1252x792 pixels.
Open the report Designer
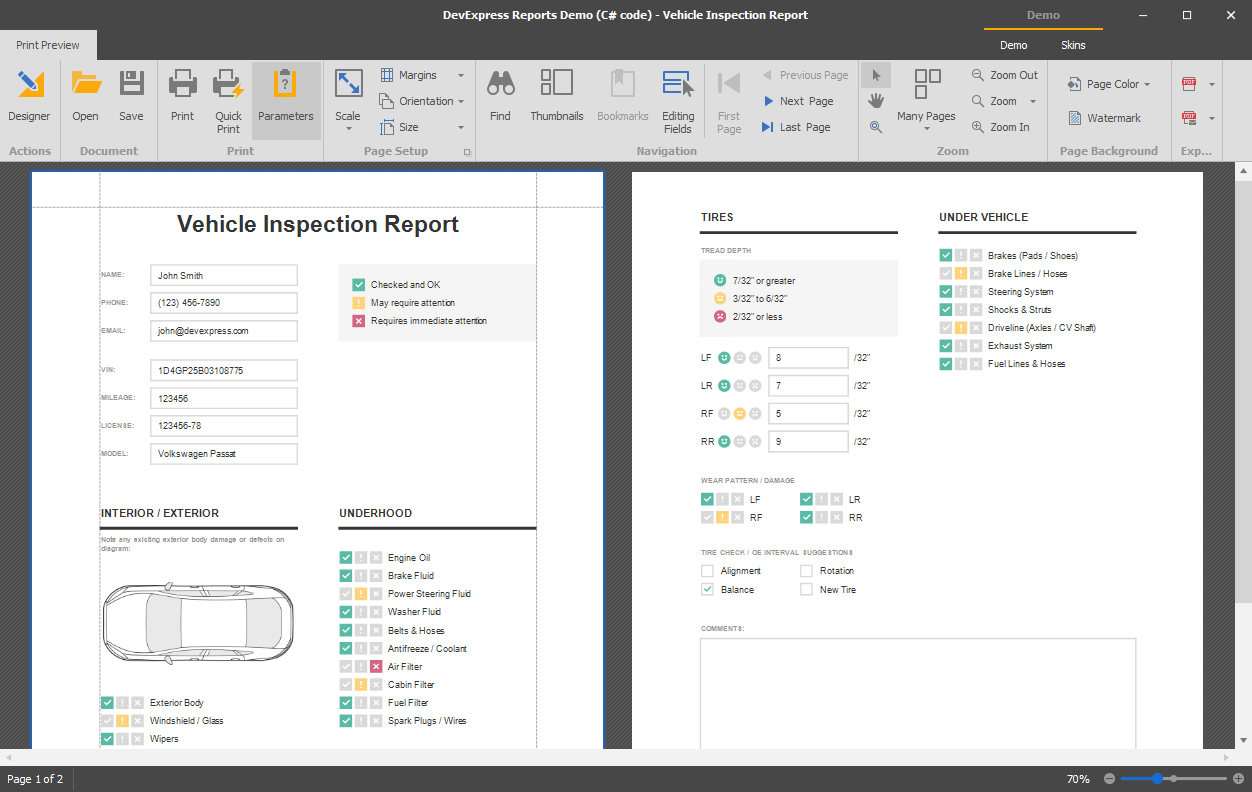click(29, 95)
